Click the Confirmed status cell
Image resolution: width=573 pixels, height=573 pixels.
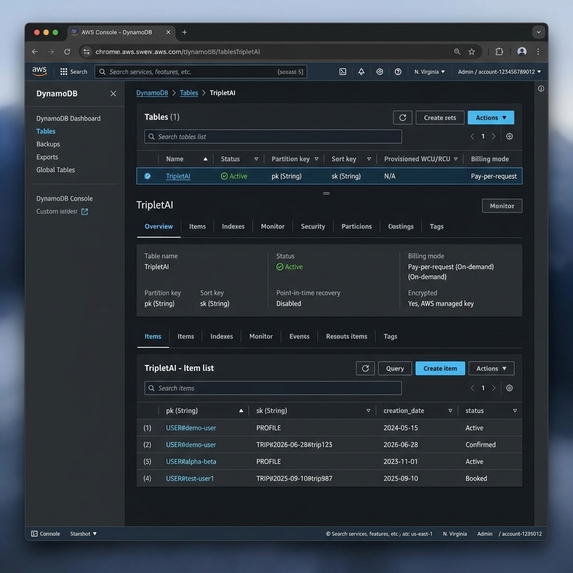pos(481,445)
